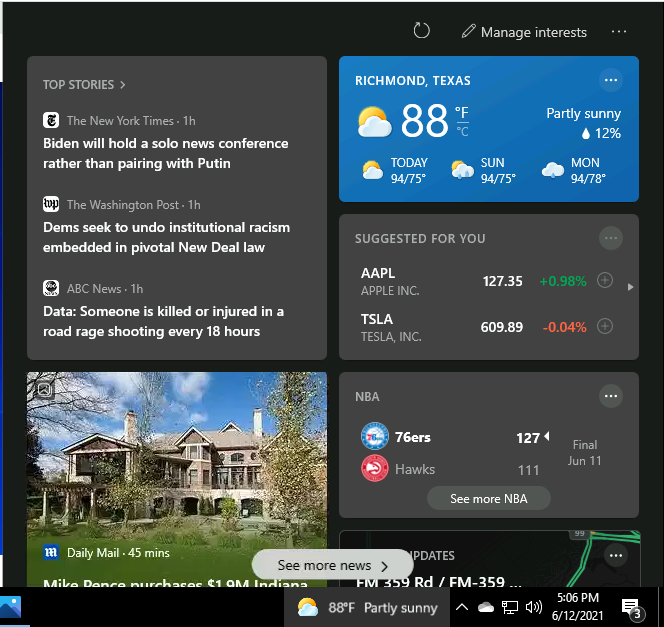Click the image gallery icon on photo
The width and height of the screenshot is (664, 627).
pyautogui.click(x=44, y=389)
